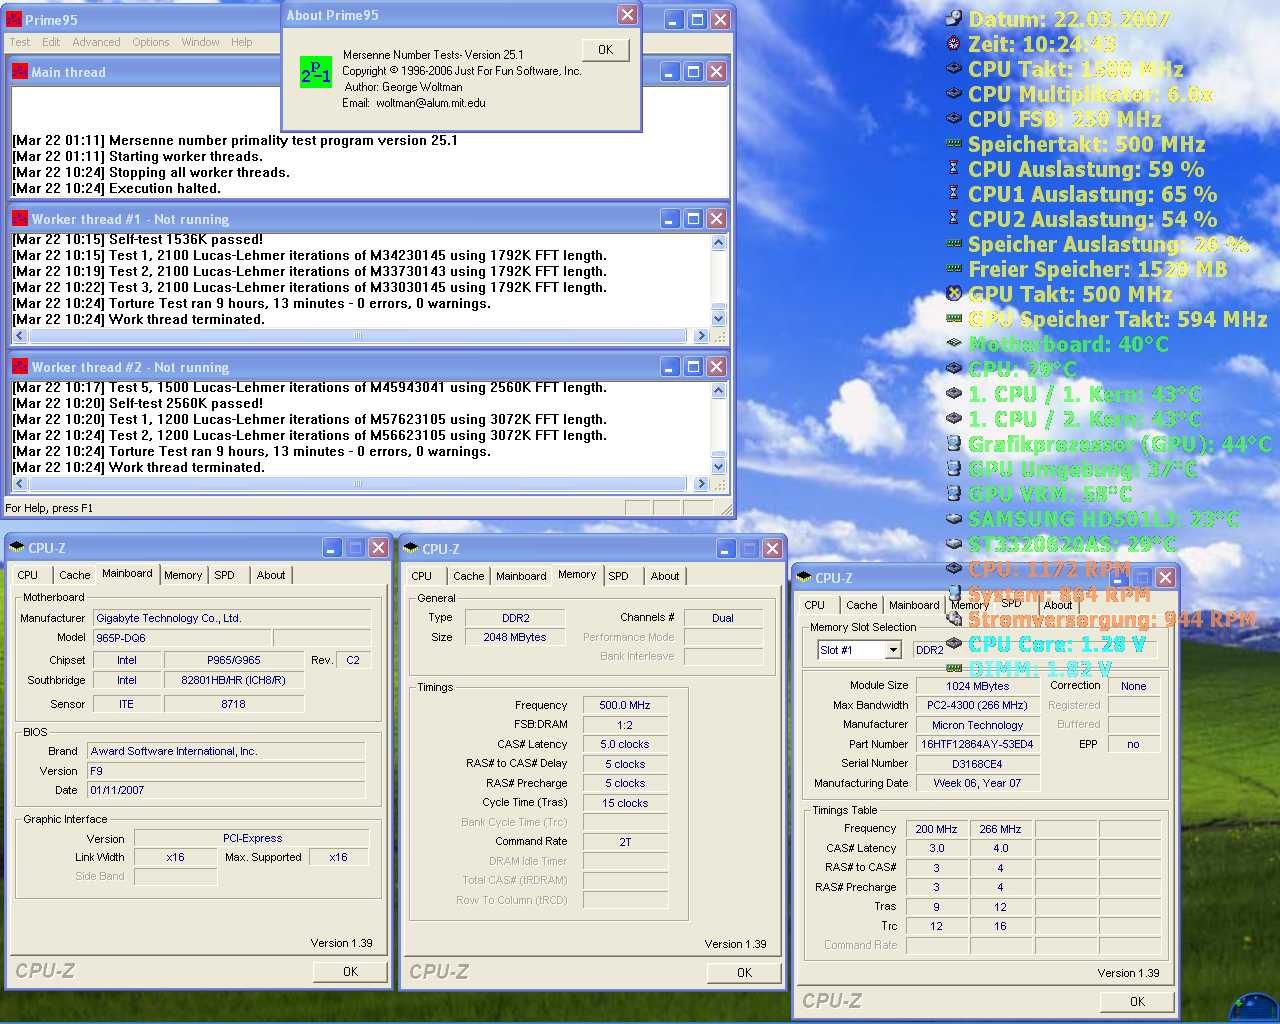Click the CPU Core voltage gadget icon
The height and width of the screenshot is (1024, 1280).
[x=954, y=643]
